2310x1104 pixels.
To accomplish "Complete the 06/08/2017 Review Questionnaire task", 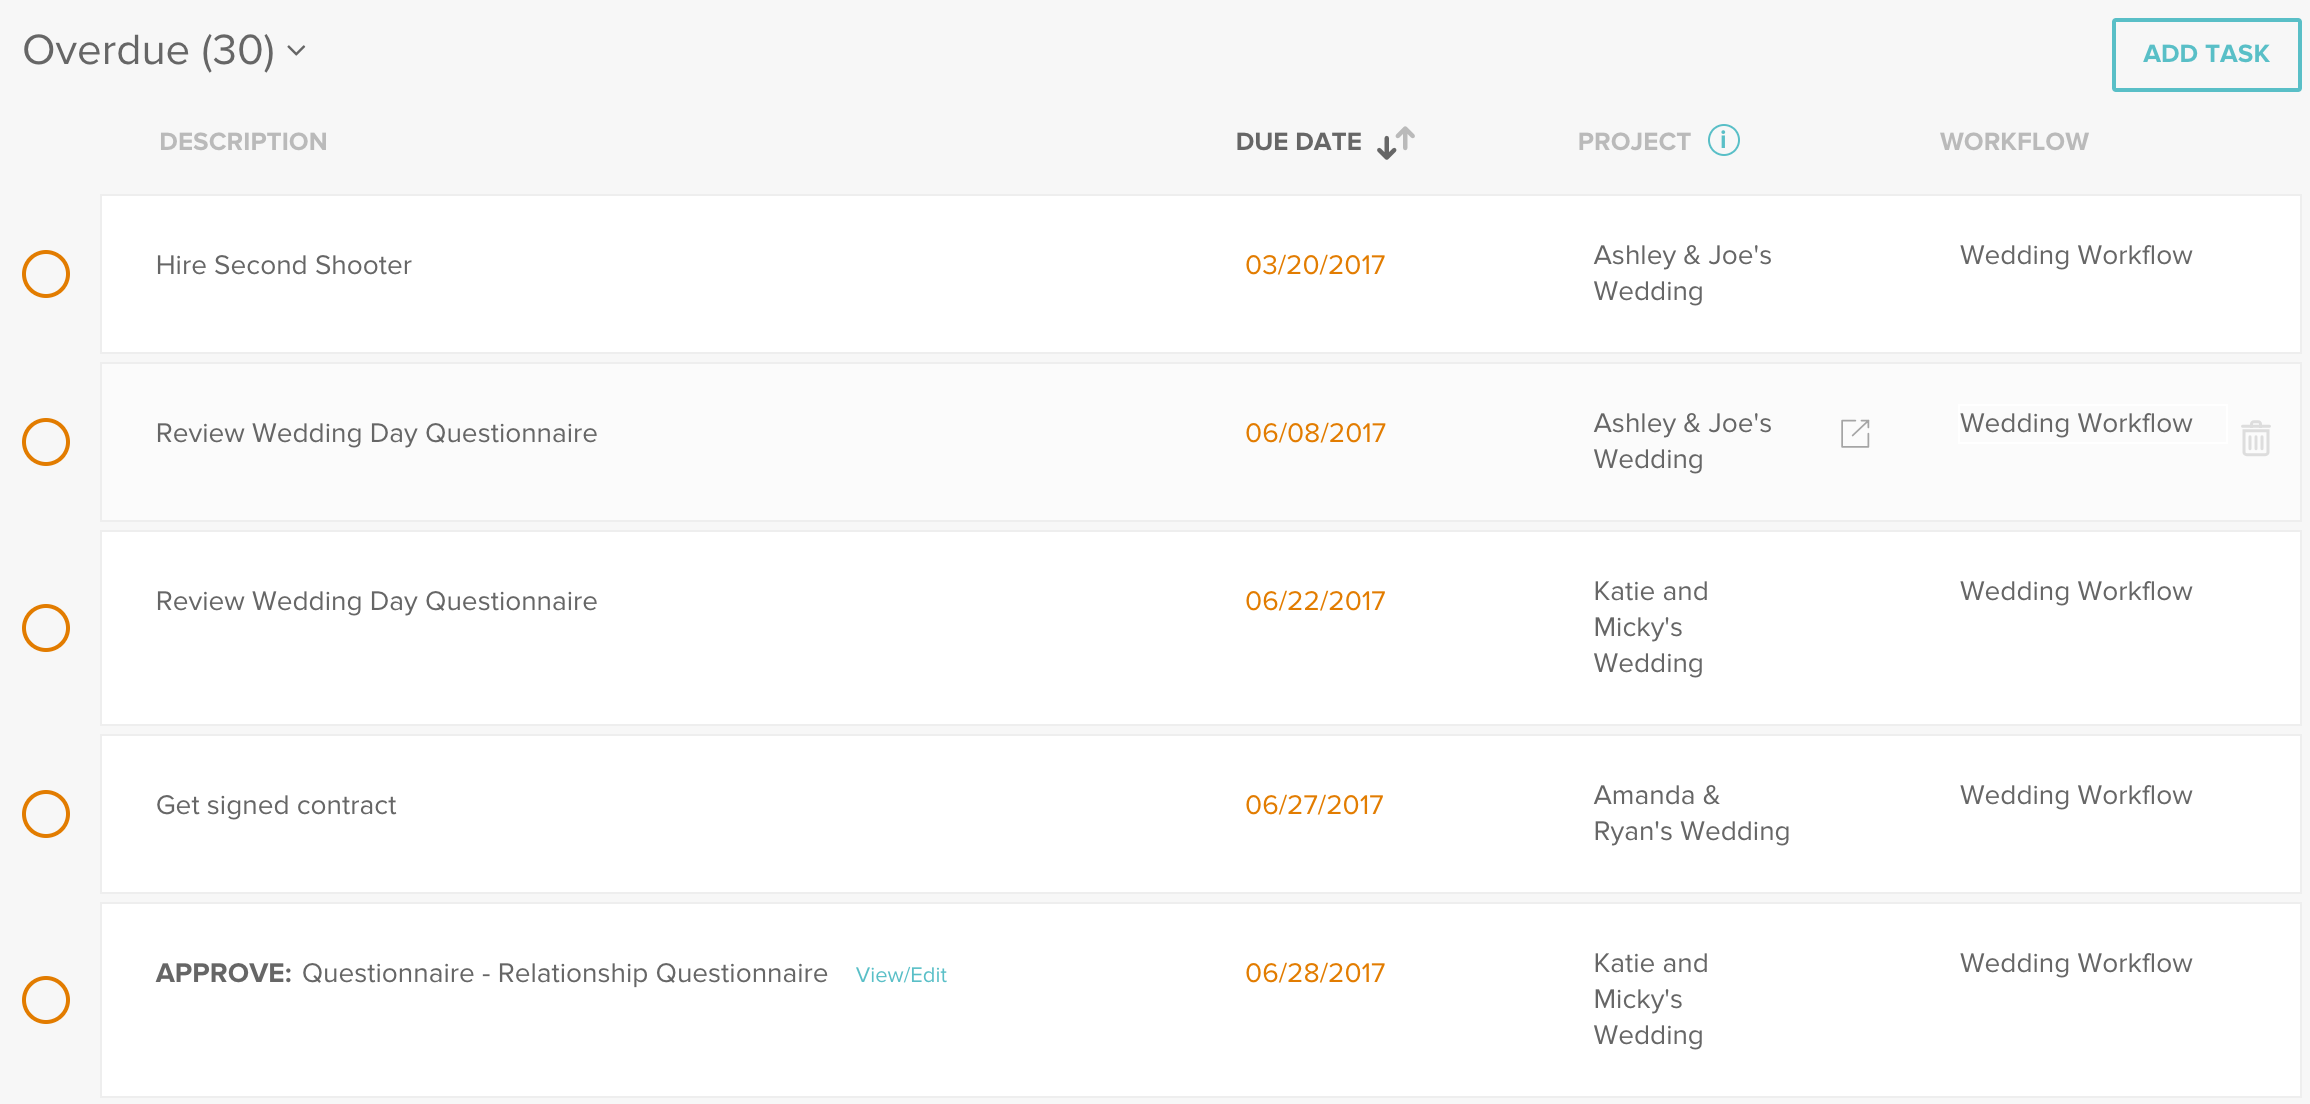I will [46, 442].
